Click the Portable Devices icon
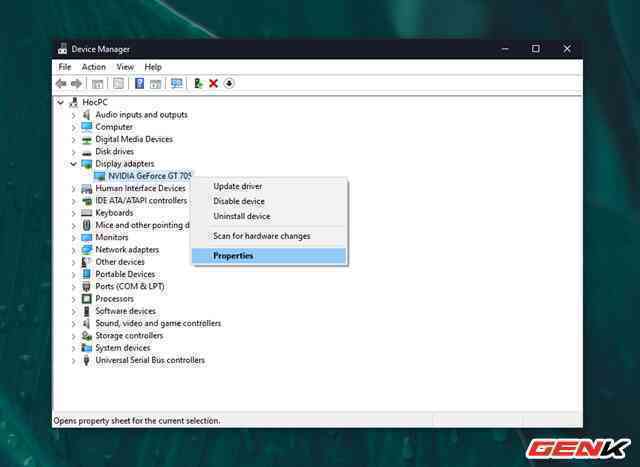This screenshot has width=640, height=467. tap(87, 274)
